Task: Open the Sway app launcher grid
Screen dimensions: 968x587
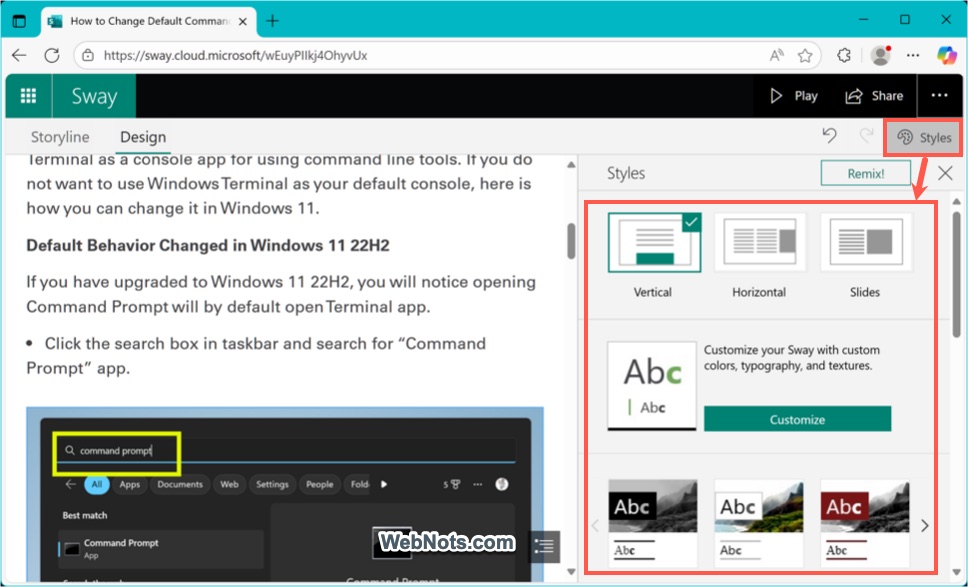Action: point(28,96)
